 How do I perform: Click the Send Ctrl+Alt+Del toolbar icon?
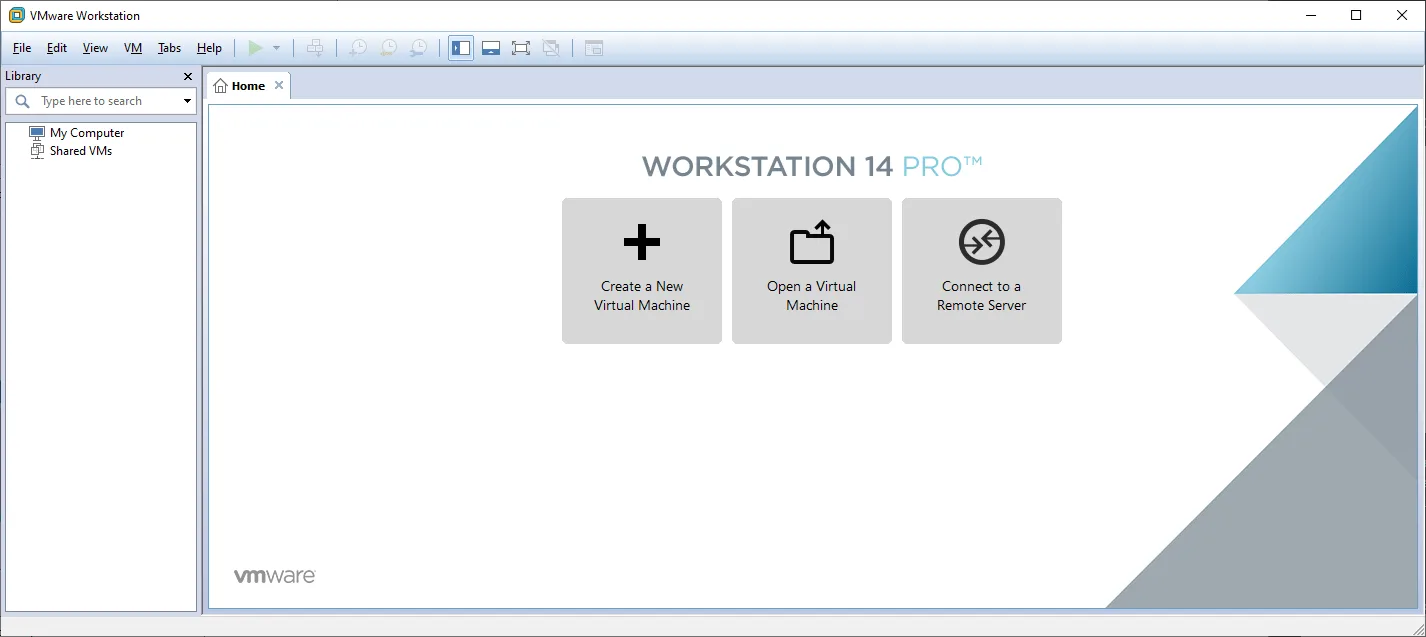pos(315,48)
